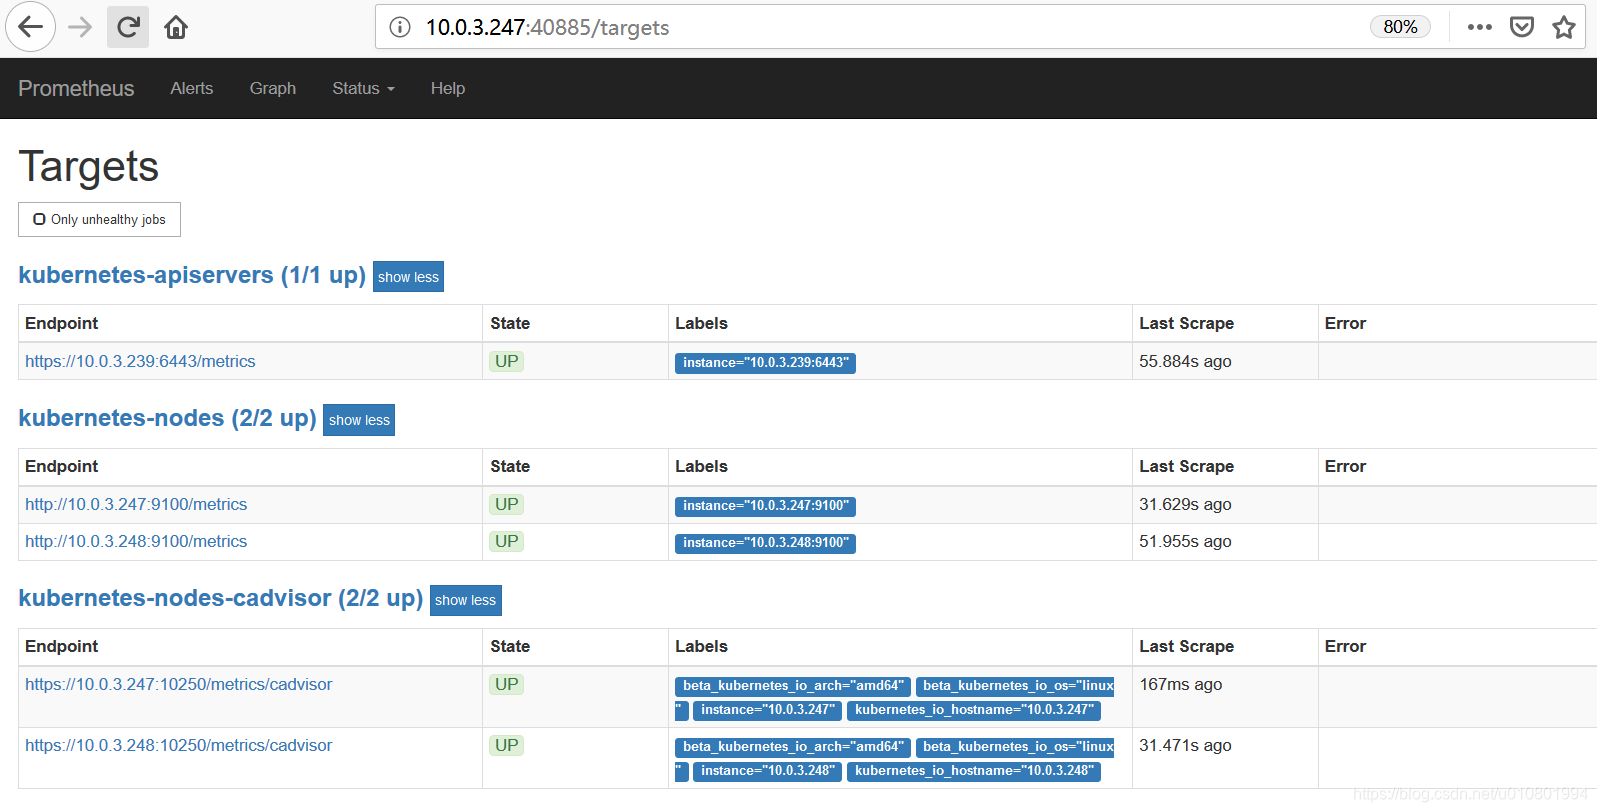Click beta_kubernetes_io_os label in 10.0.3.247 row
1597x812 pixels.
(x=1015, y=686)
